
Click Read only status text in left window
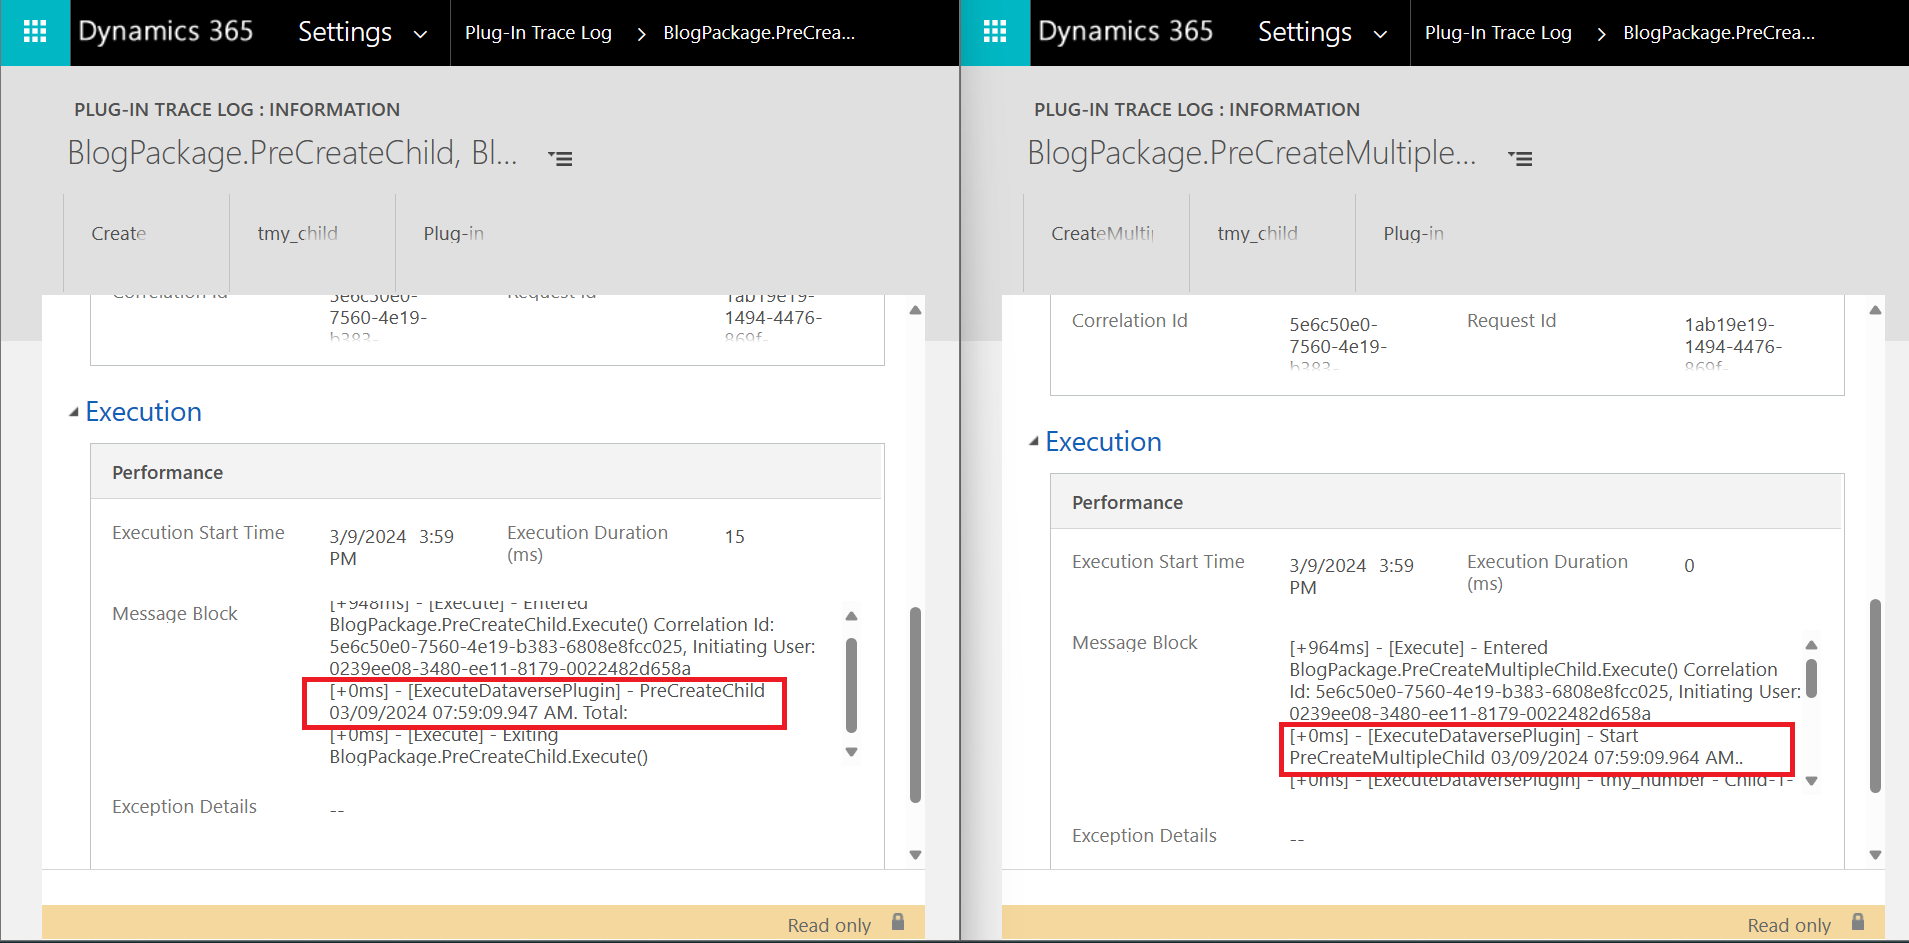tap(829, 926)
